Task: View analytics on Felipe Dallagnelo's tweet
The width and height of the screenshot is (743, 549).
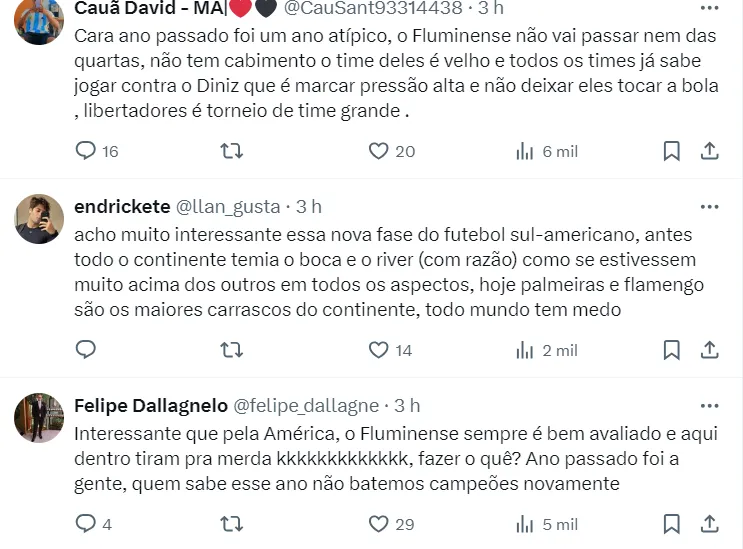Action: (525, 524)
